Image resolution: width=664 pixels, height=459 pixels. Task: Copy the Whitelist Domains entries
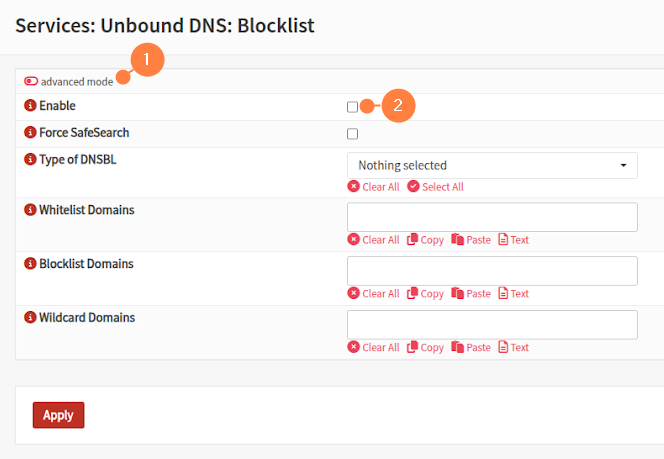point(425,240)
